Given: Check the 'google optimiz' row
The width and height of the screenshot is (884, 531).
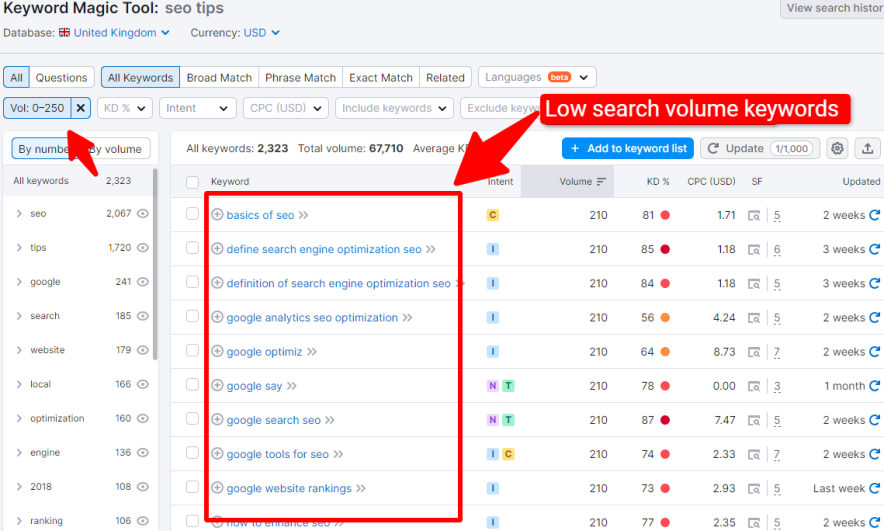Looking at the screenshot, I should 192,351.
